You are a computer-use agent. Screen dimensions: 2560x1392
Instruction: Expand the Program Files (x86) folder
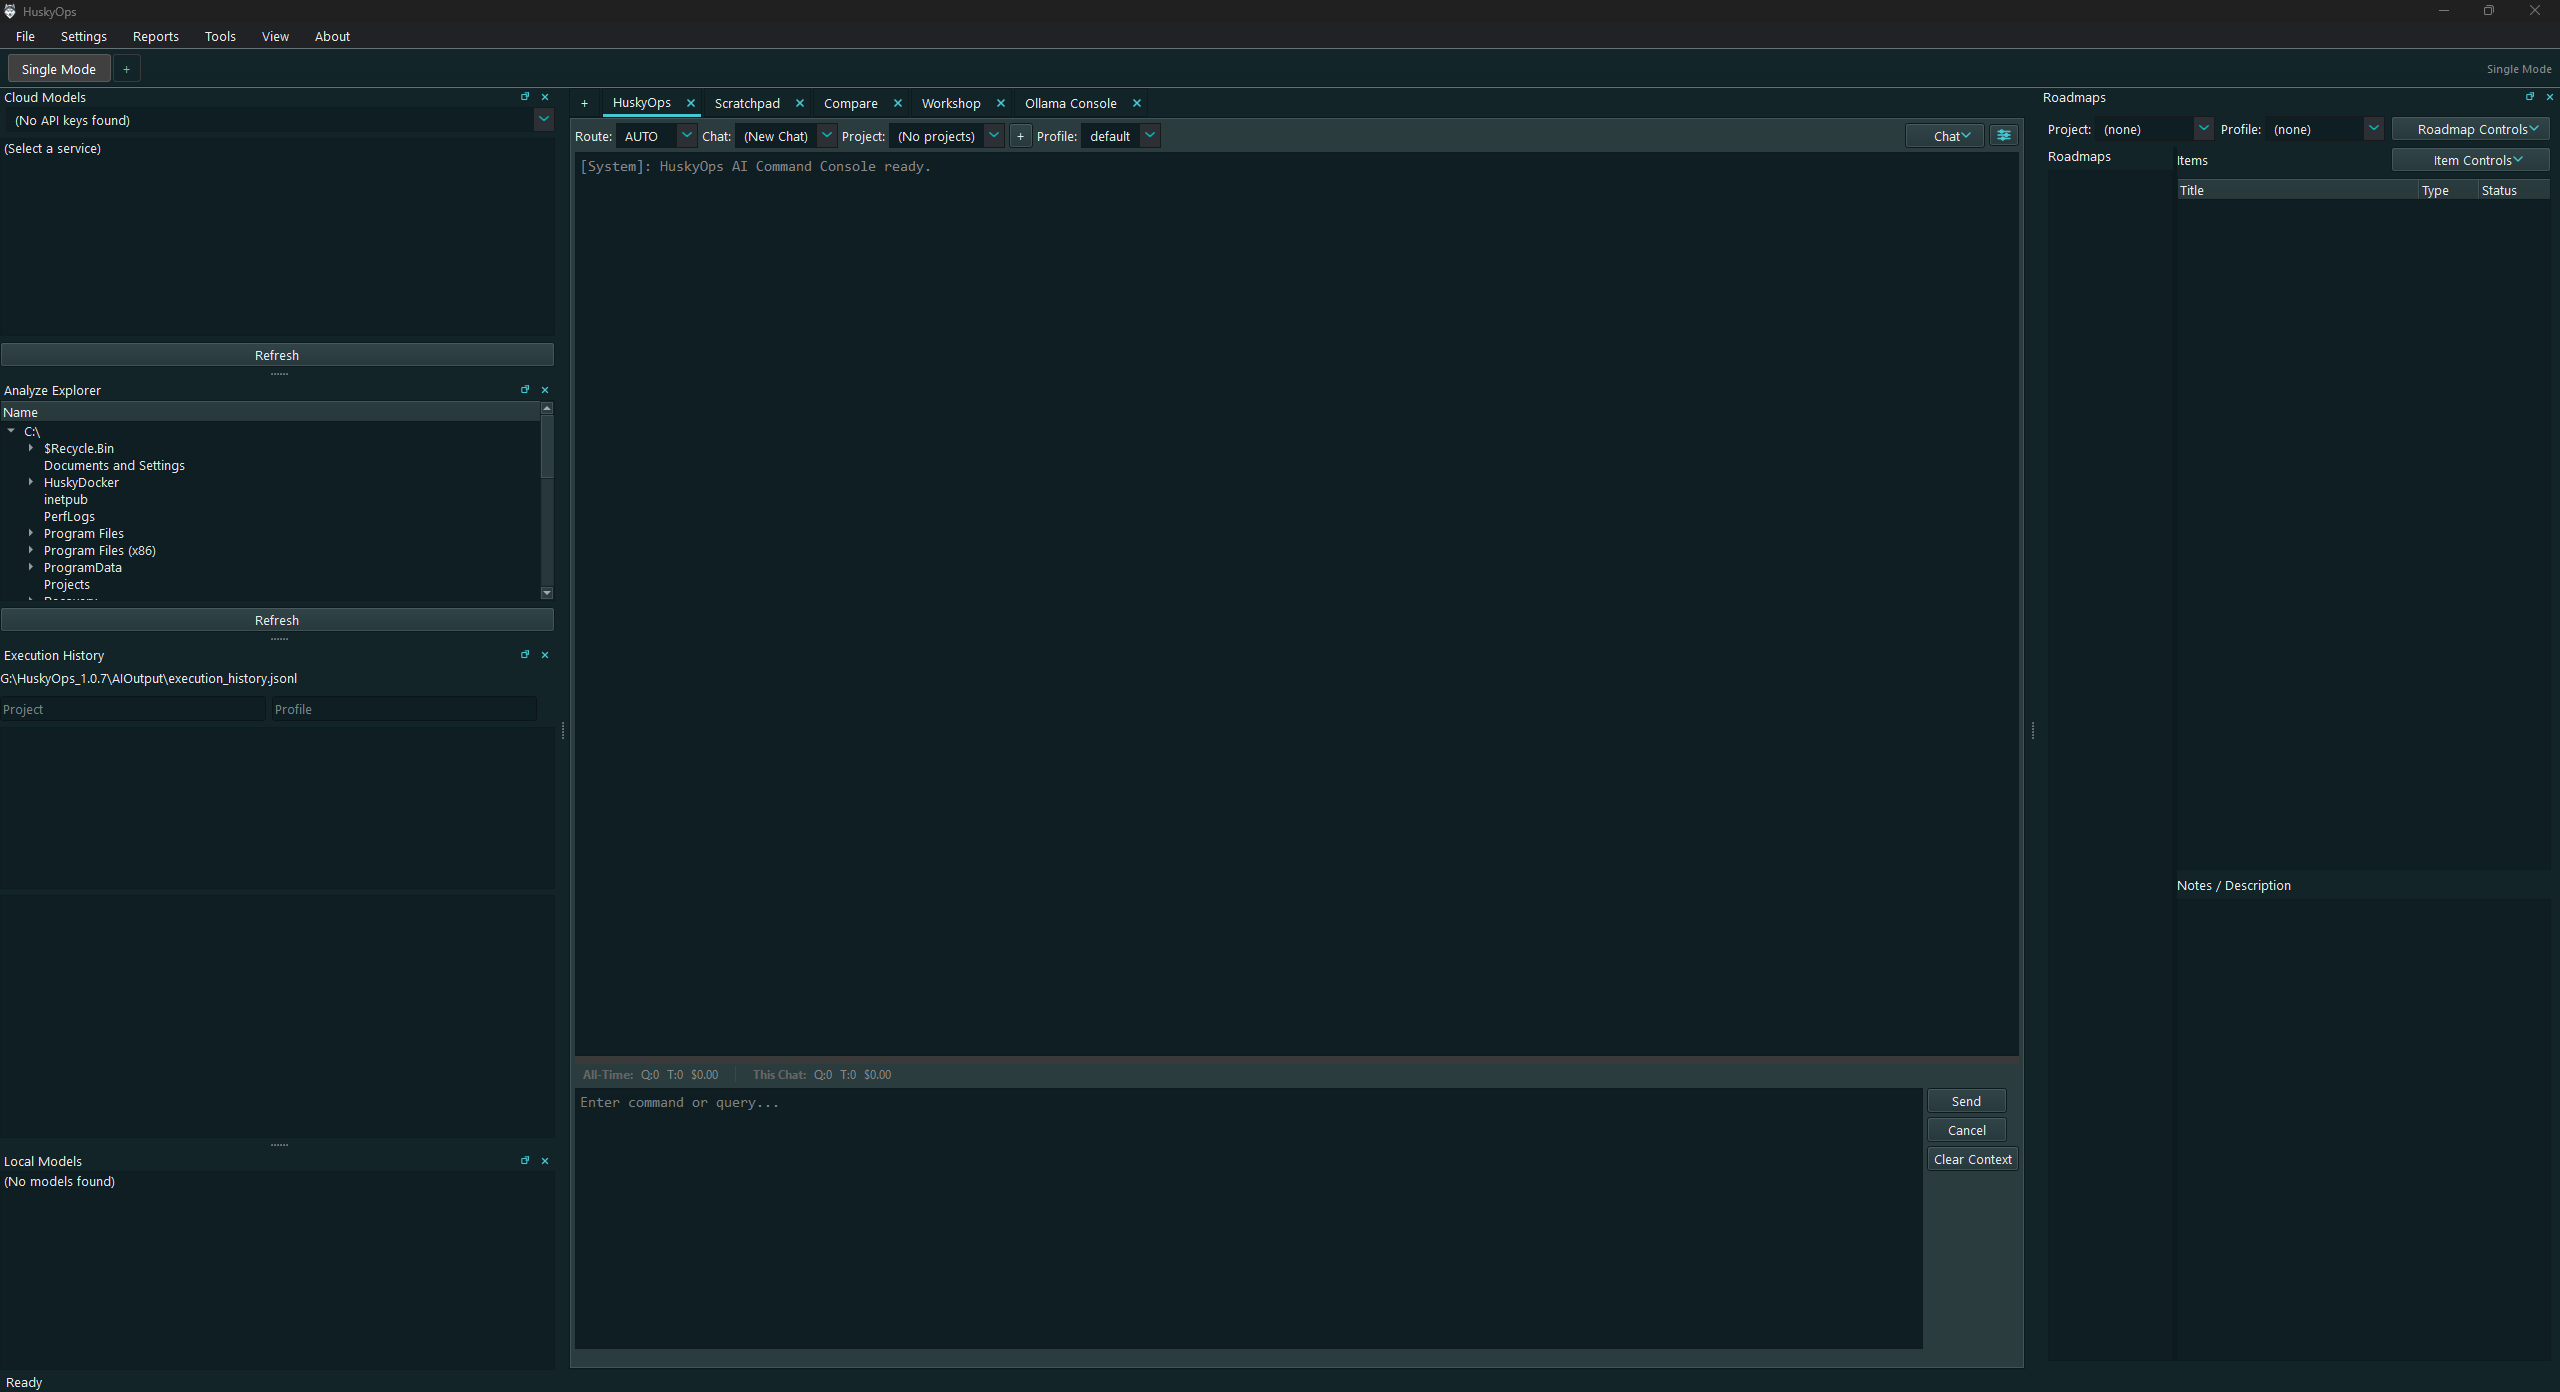point(31,550)
